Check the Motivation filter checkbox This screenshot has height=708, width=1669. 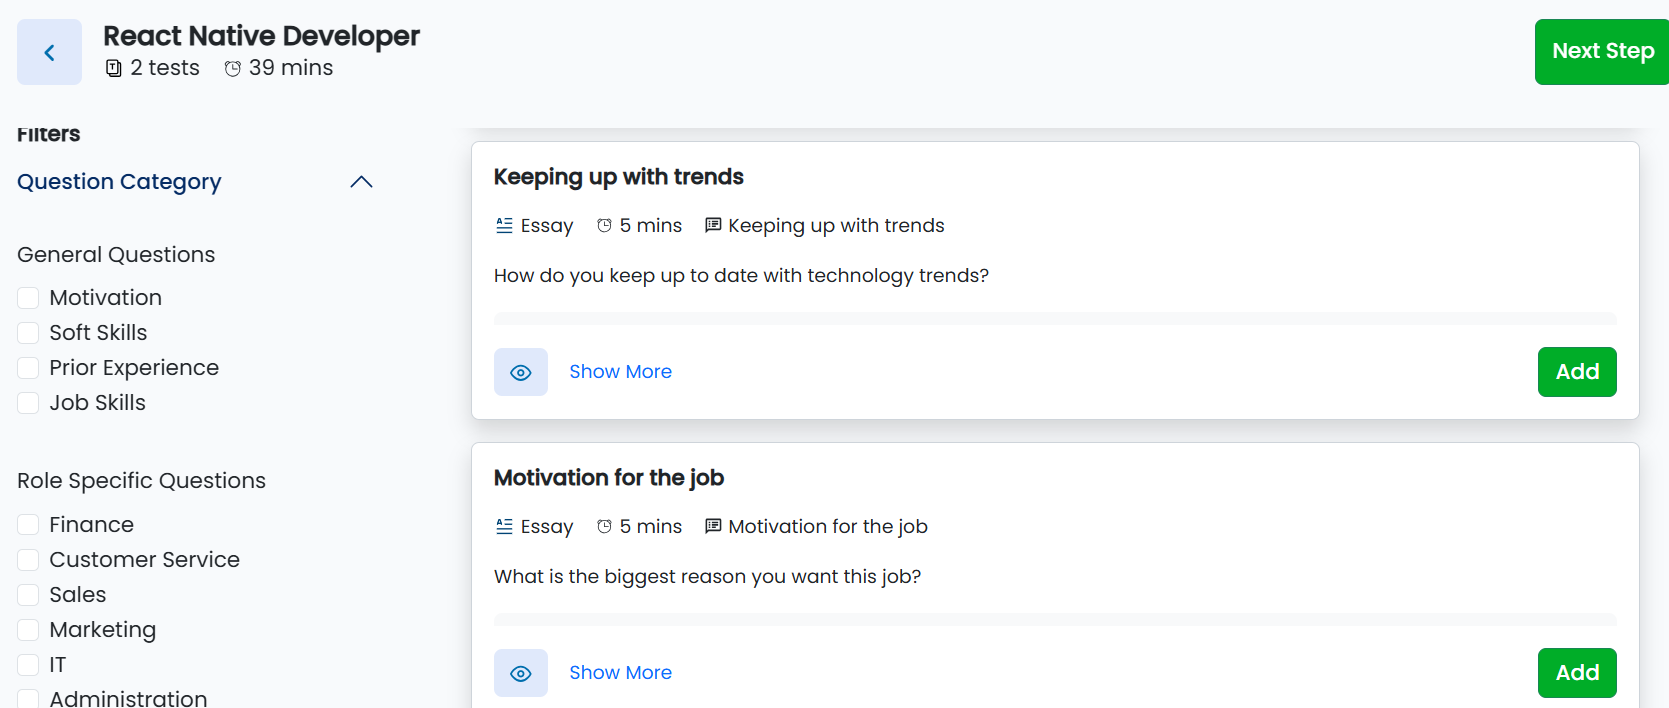point(28,298)
